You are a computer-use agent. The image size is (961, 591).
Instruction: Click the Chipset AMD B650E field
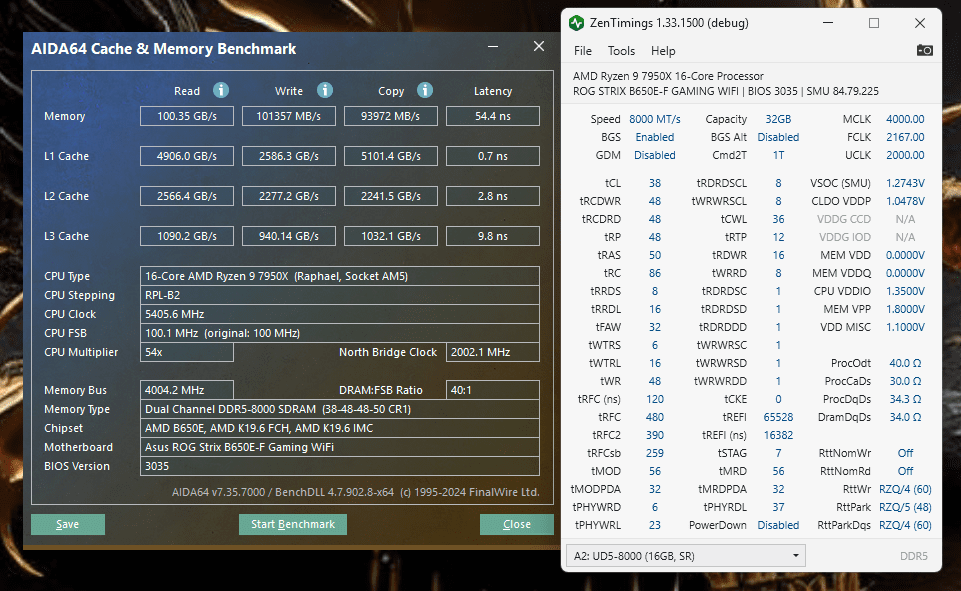[340, 428]
